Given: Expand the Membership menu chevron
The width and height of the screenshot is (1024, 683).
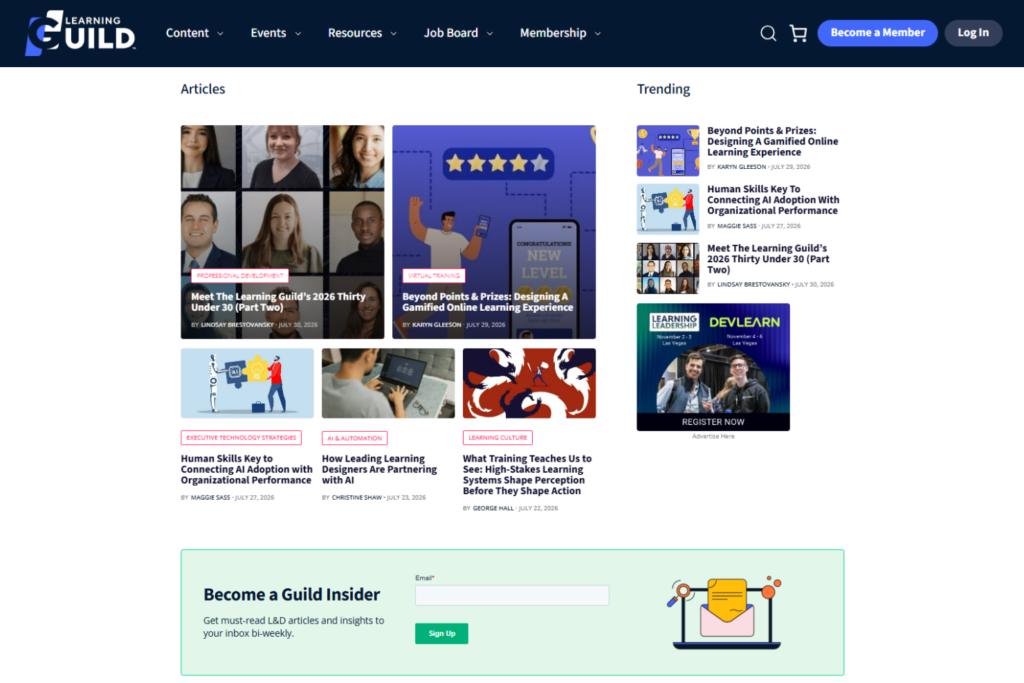Looking at the screenshot, I should click(598, 33).
